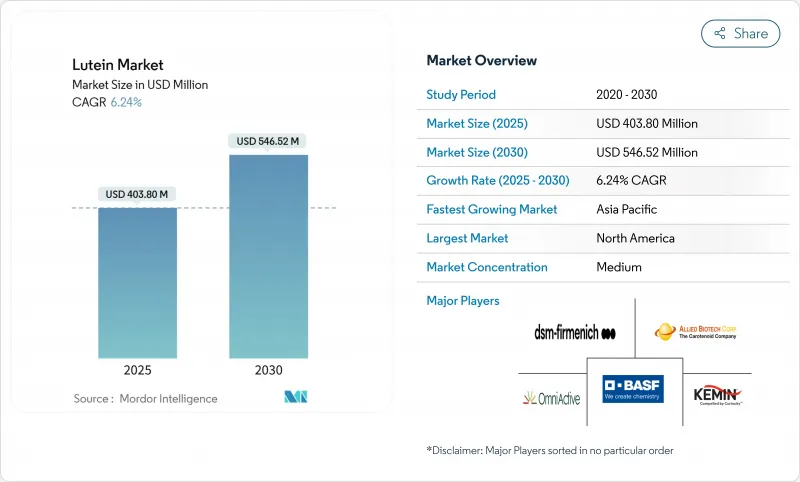Click the Largest Market North America value
Viewport: 800px width, 482px height.
pos(635,238)
